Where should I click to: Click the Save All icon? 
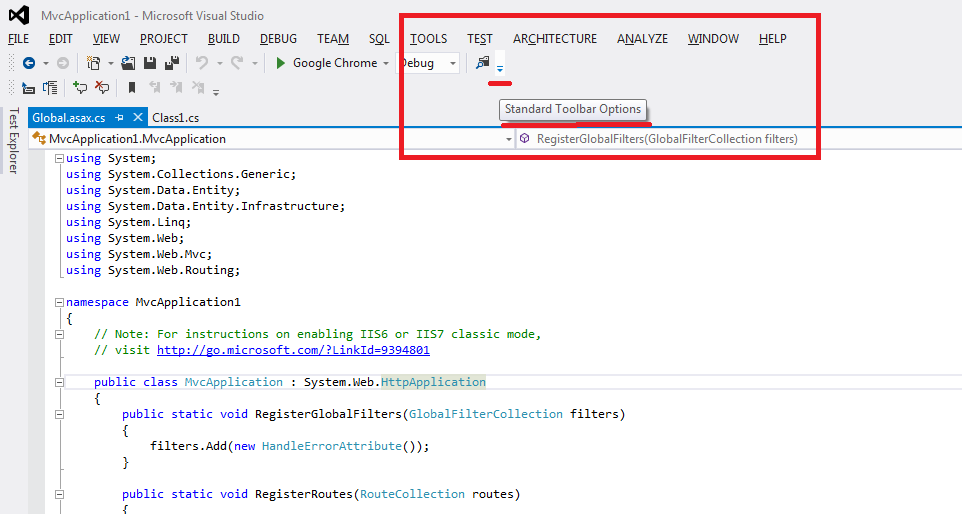[x=172, y=63]
